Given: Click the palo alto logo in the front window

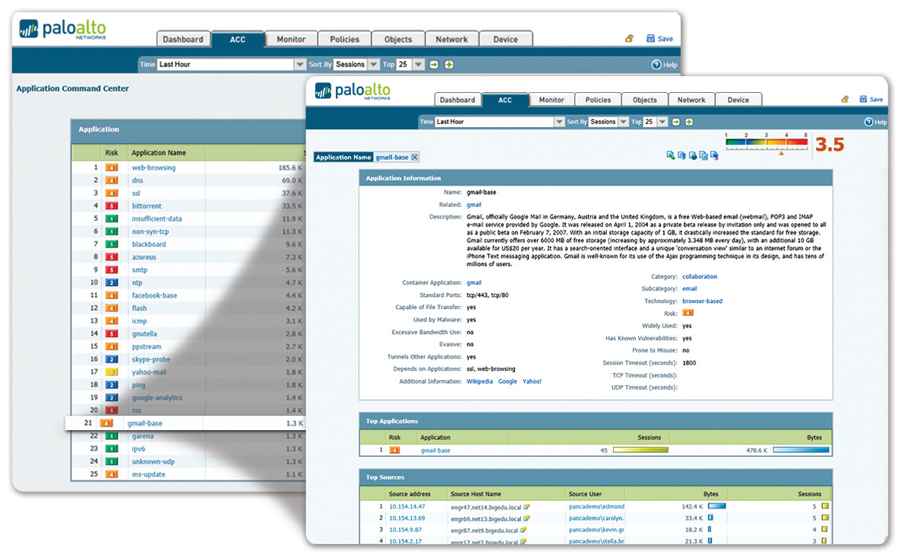Looking at the screenshot, I should pos(352,91).
